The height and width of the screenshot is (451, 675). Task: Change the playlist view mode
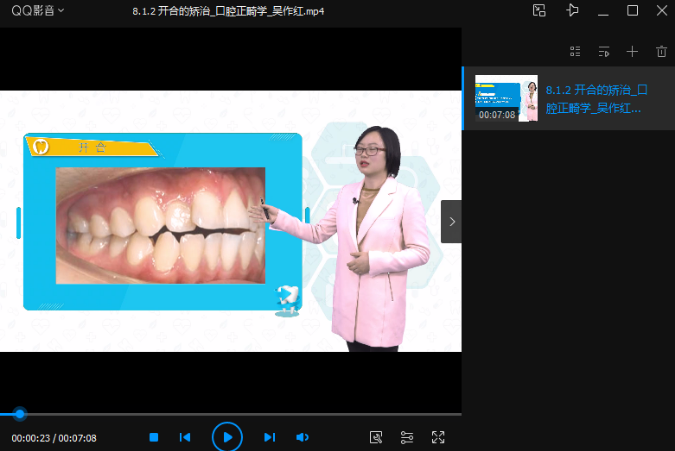pos(575,51)
